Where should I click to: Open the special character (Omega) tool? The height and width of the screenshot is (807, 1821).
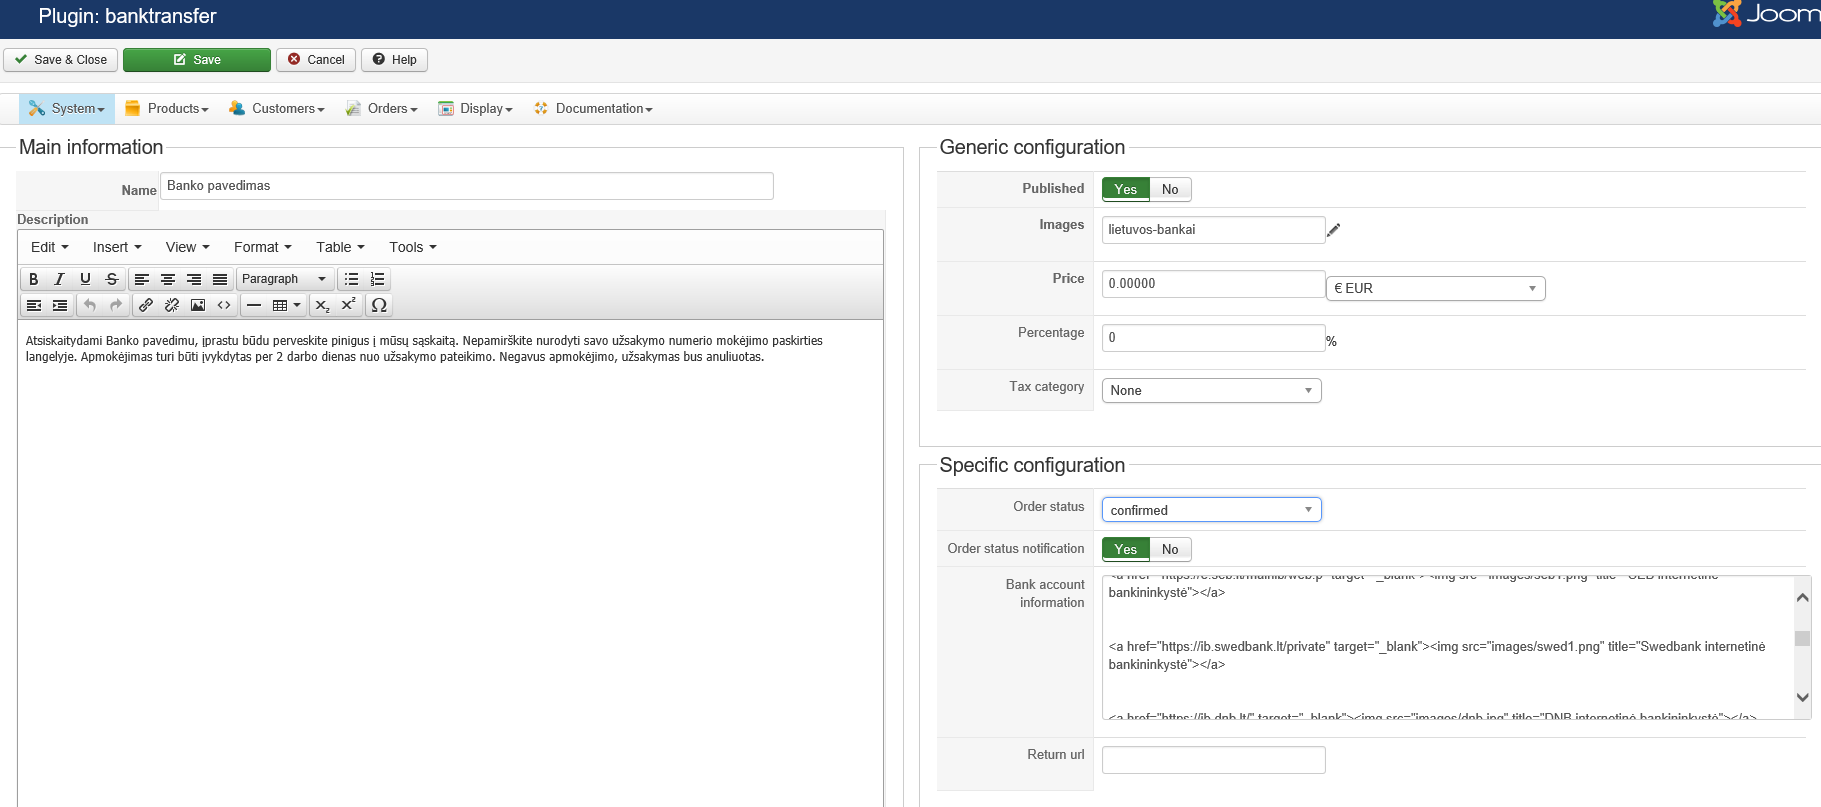point(379,305)
